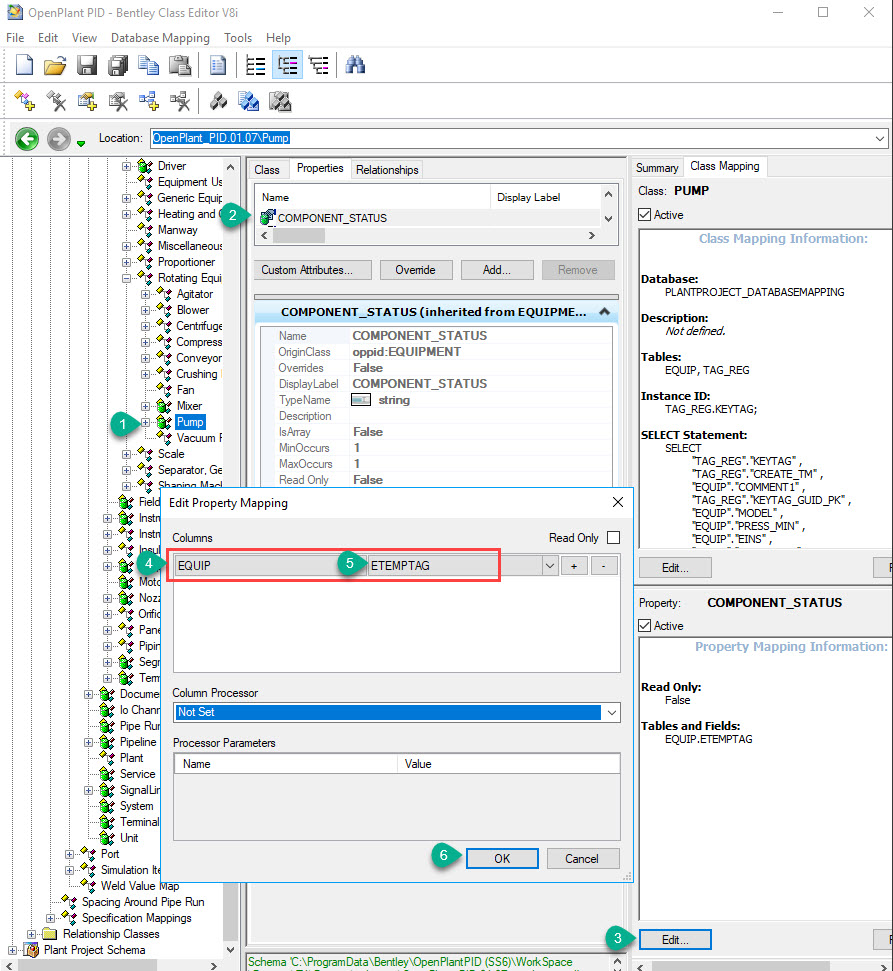
Task: Enable the Read Only checkbox in dialog
Action: click(x=613, y=538)
